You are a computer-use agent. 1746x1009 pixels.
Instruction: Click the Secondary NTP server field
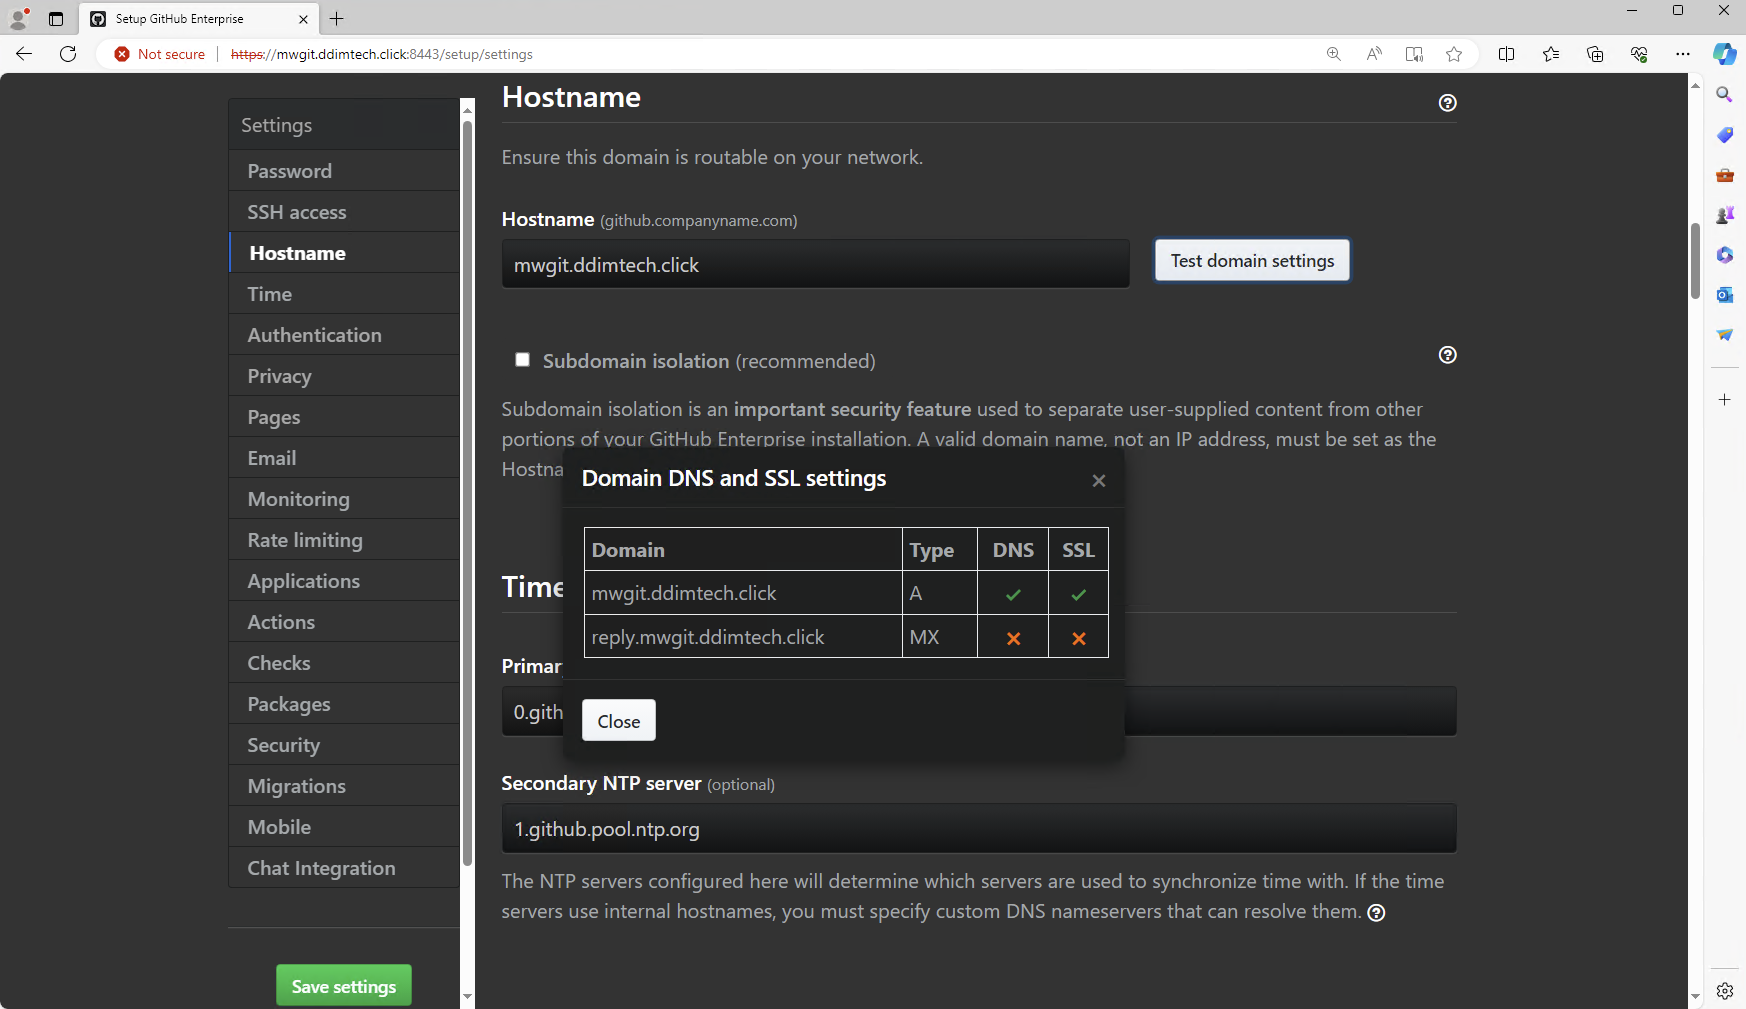979,829
